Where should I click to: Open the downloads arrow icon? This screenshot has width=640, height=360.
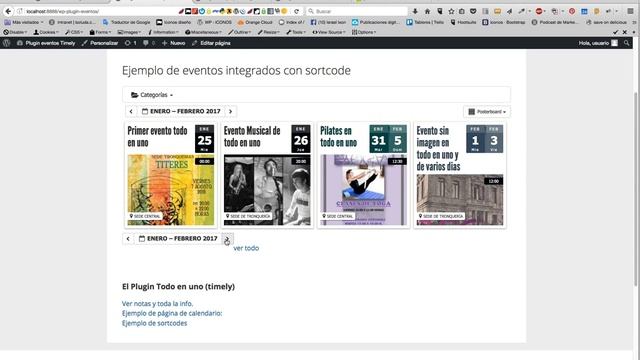pyautogui.click(x=415, y=11)
